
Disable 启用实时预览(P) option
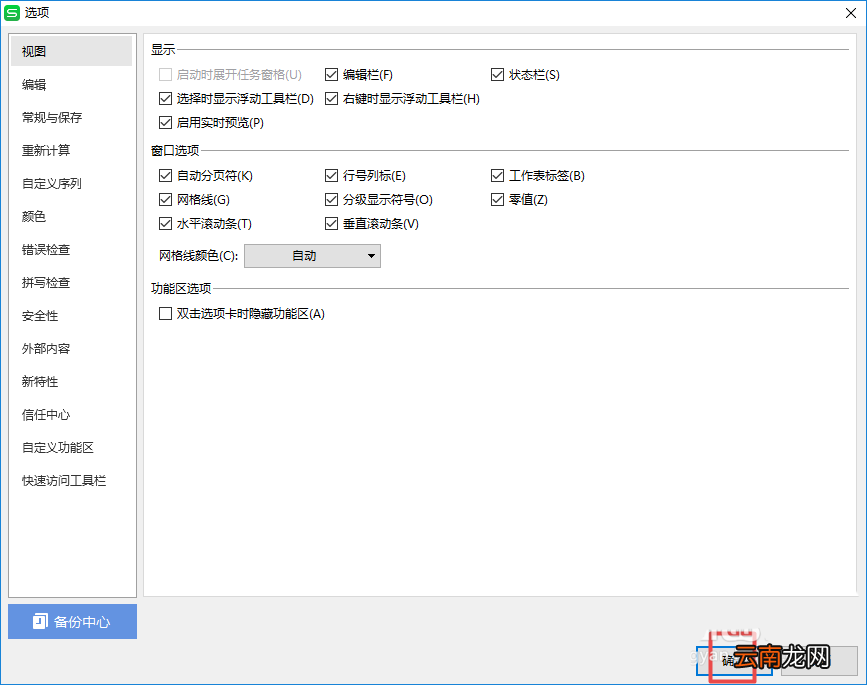click(x=165, y=123)
